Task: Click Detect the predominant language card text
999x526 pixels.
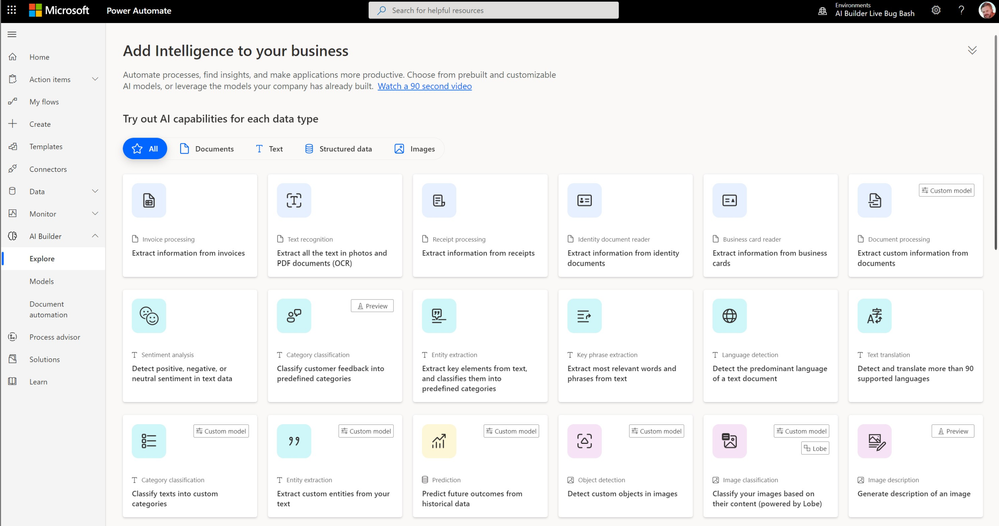Action: click(x=770, y=373)
